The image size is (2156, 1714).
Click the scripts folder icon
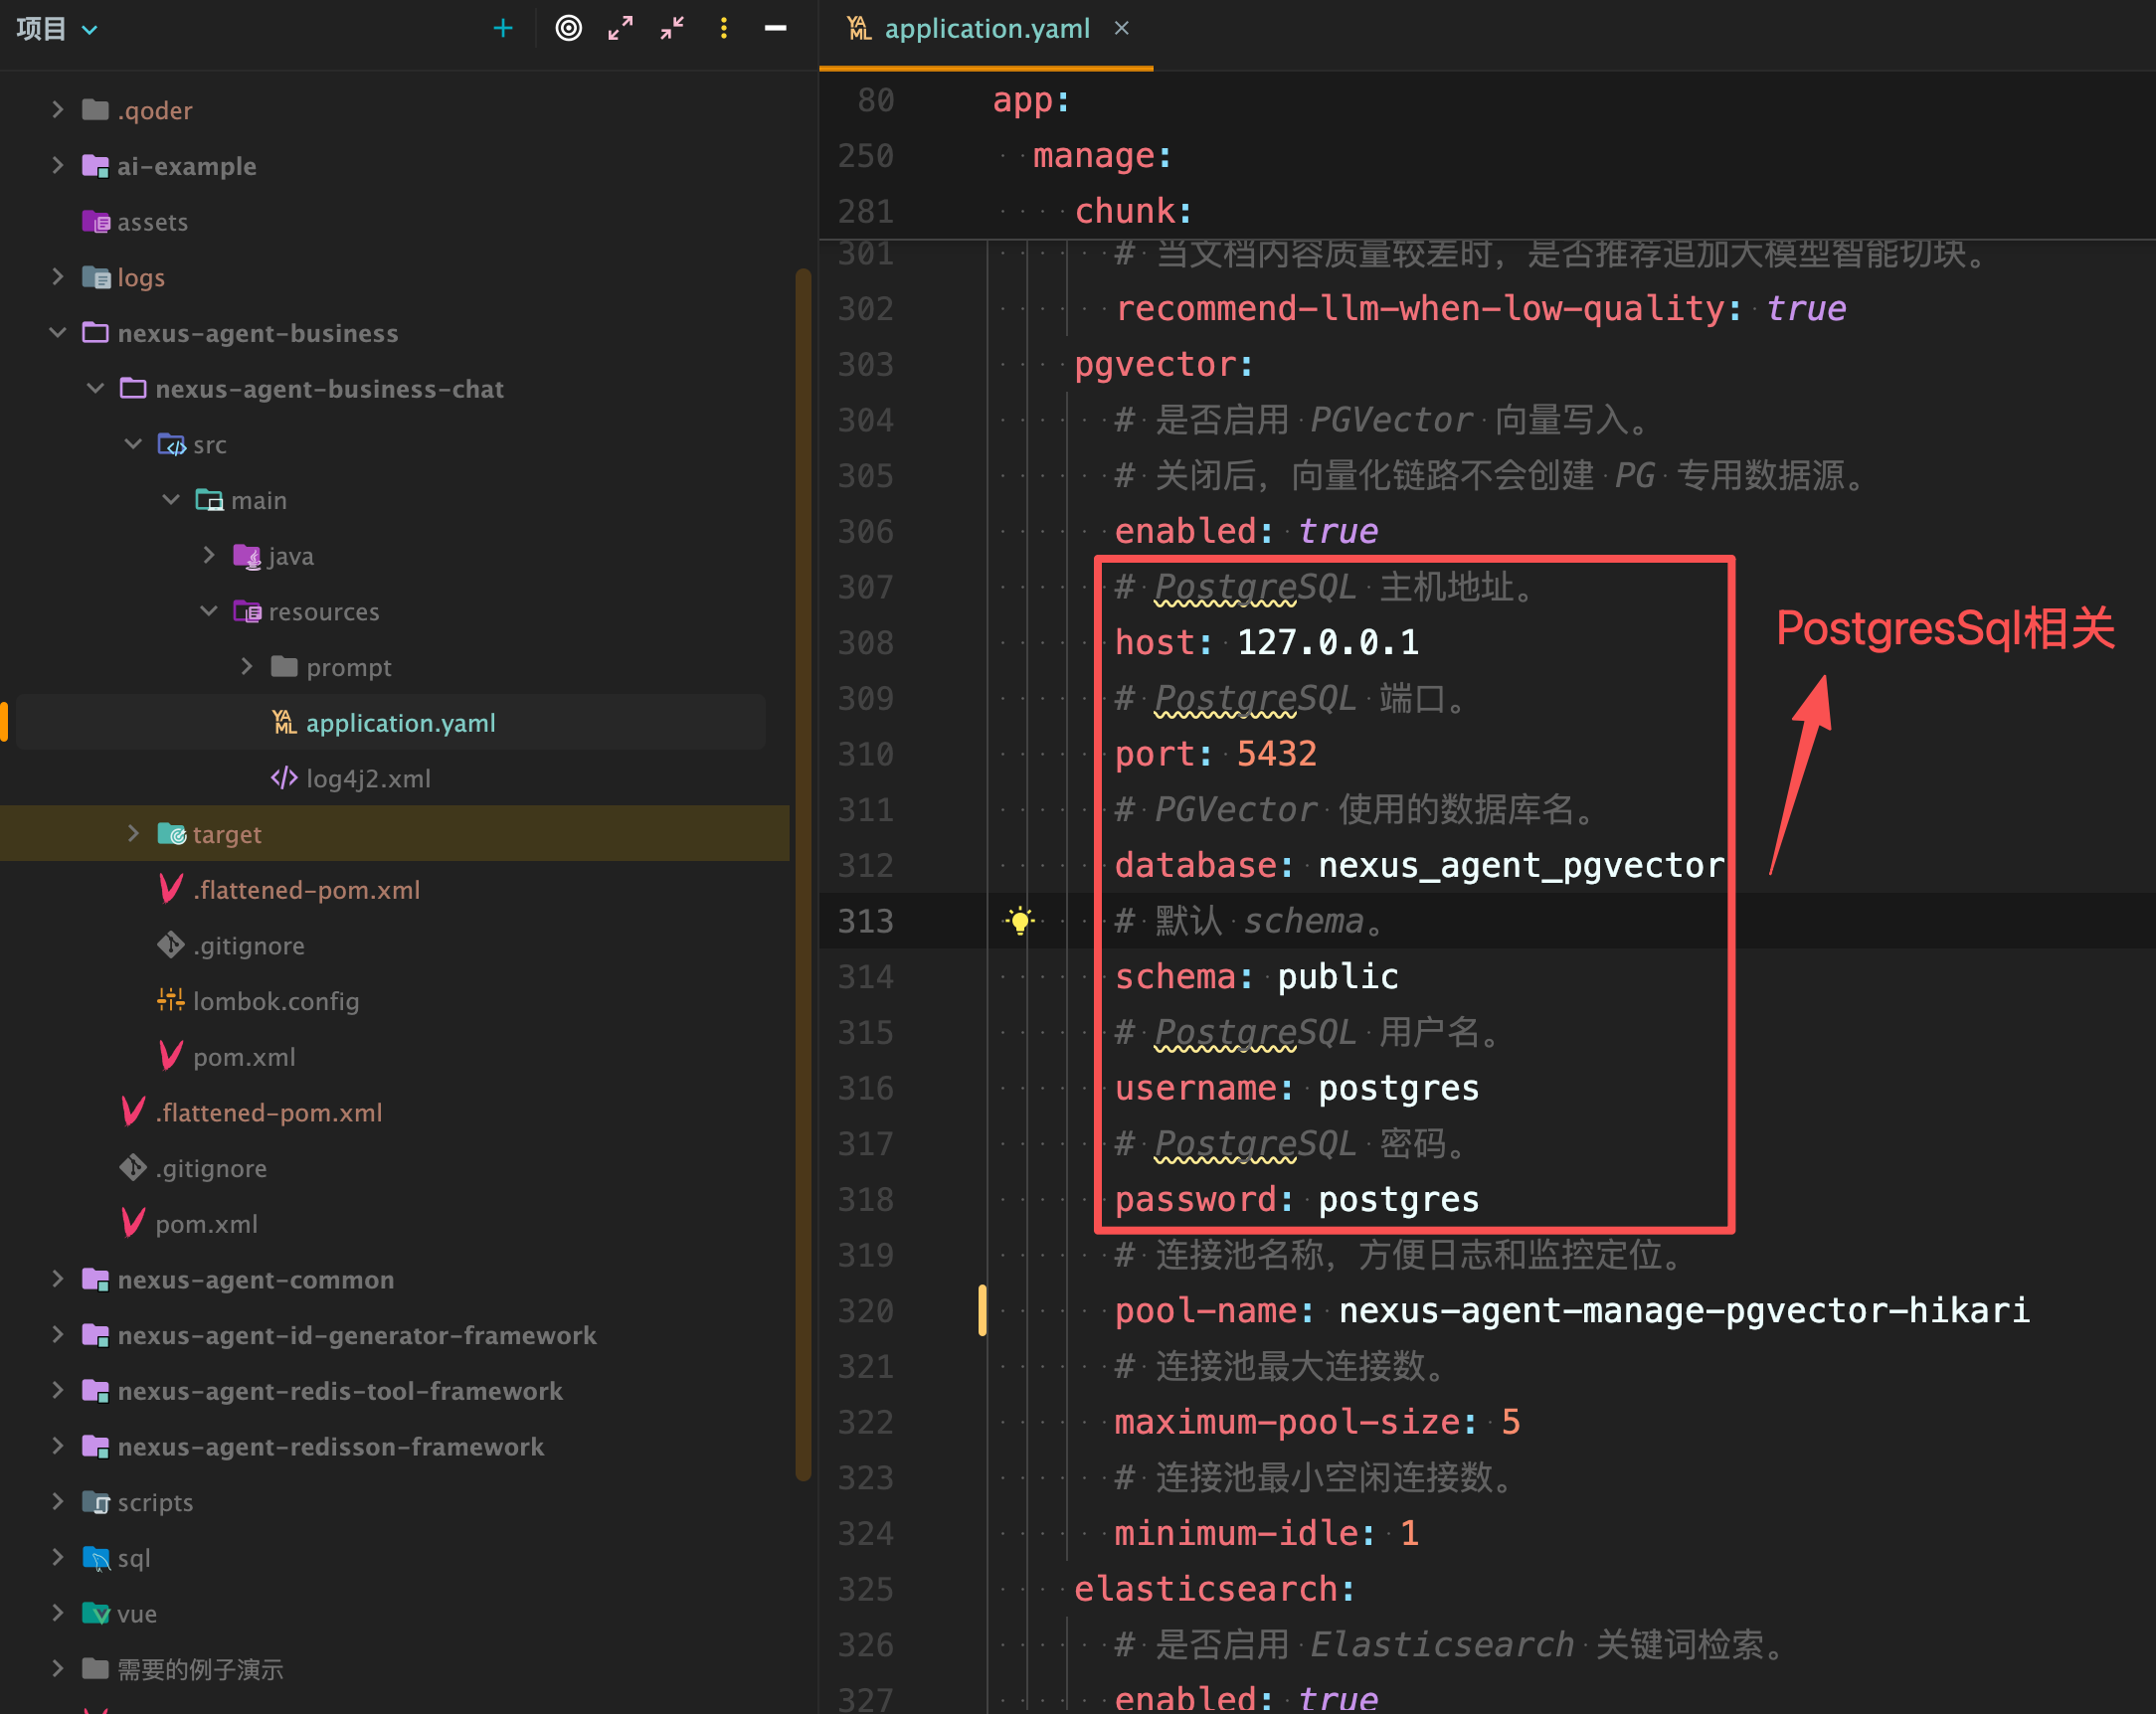96,1501
